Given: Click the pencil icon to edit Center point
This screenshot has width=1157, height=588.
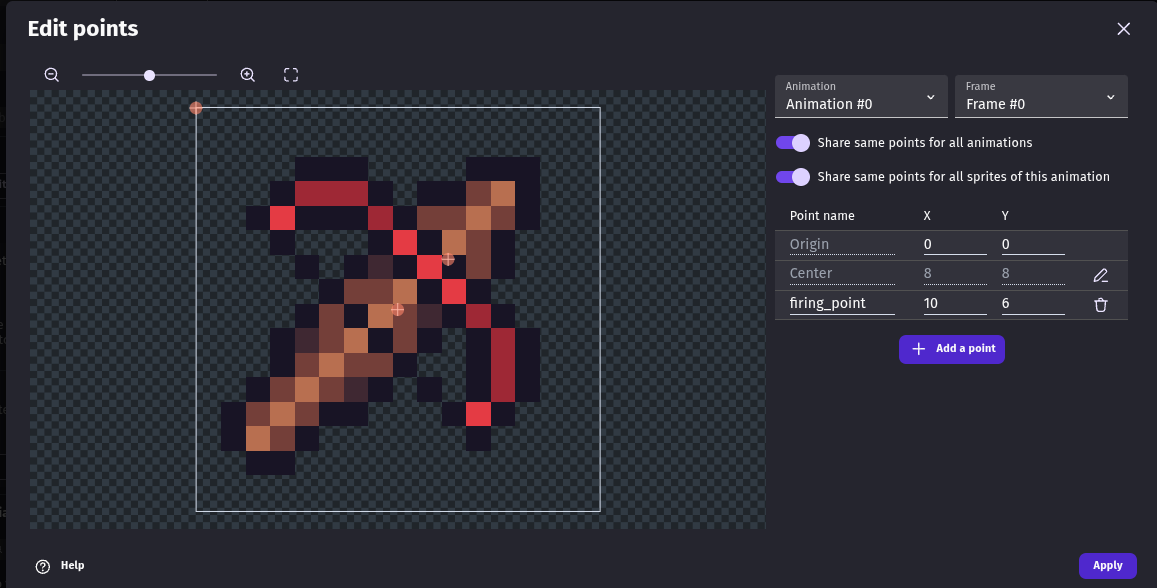Looking at the screenshot, I should tap(1100, 275).
